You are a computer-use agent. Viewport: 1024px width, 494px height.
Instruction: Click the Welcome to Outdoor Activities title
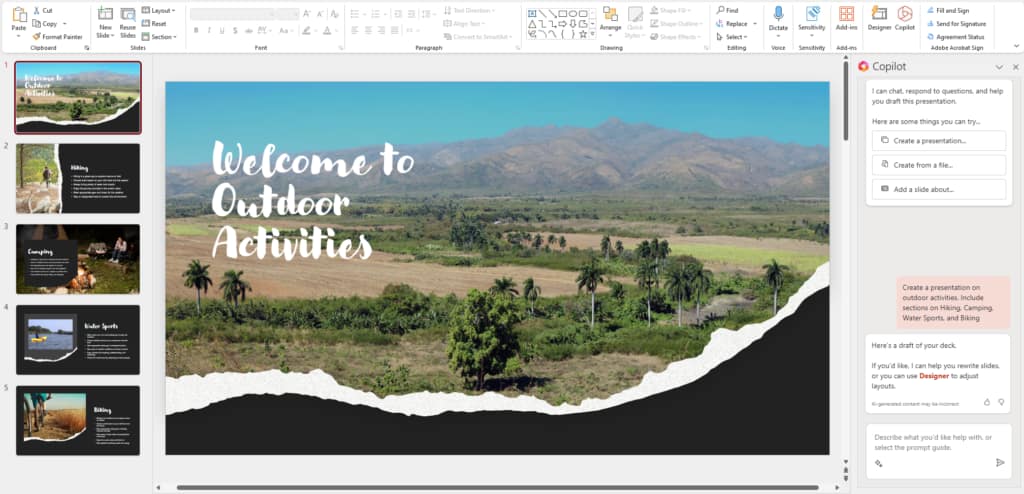[313, 202]
